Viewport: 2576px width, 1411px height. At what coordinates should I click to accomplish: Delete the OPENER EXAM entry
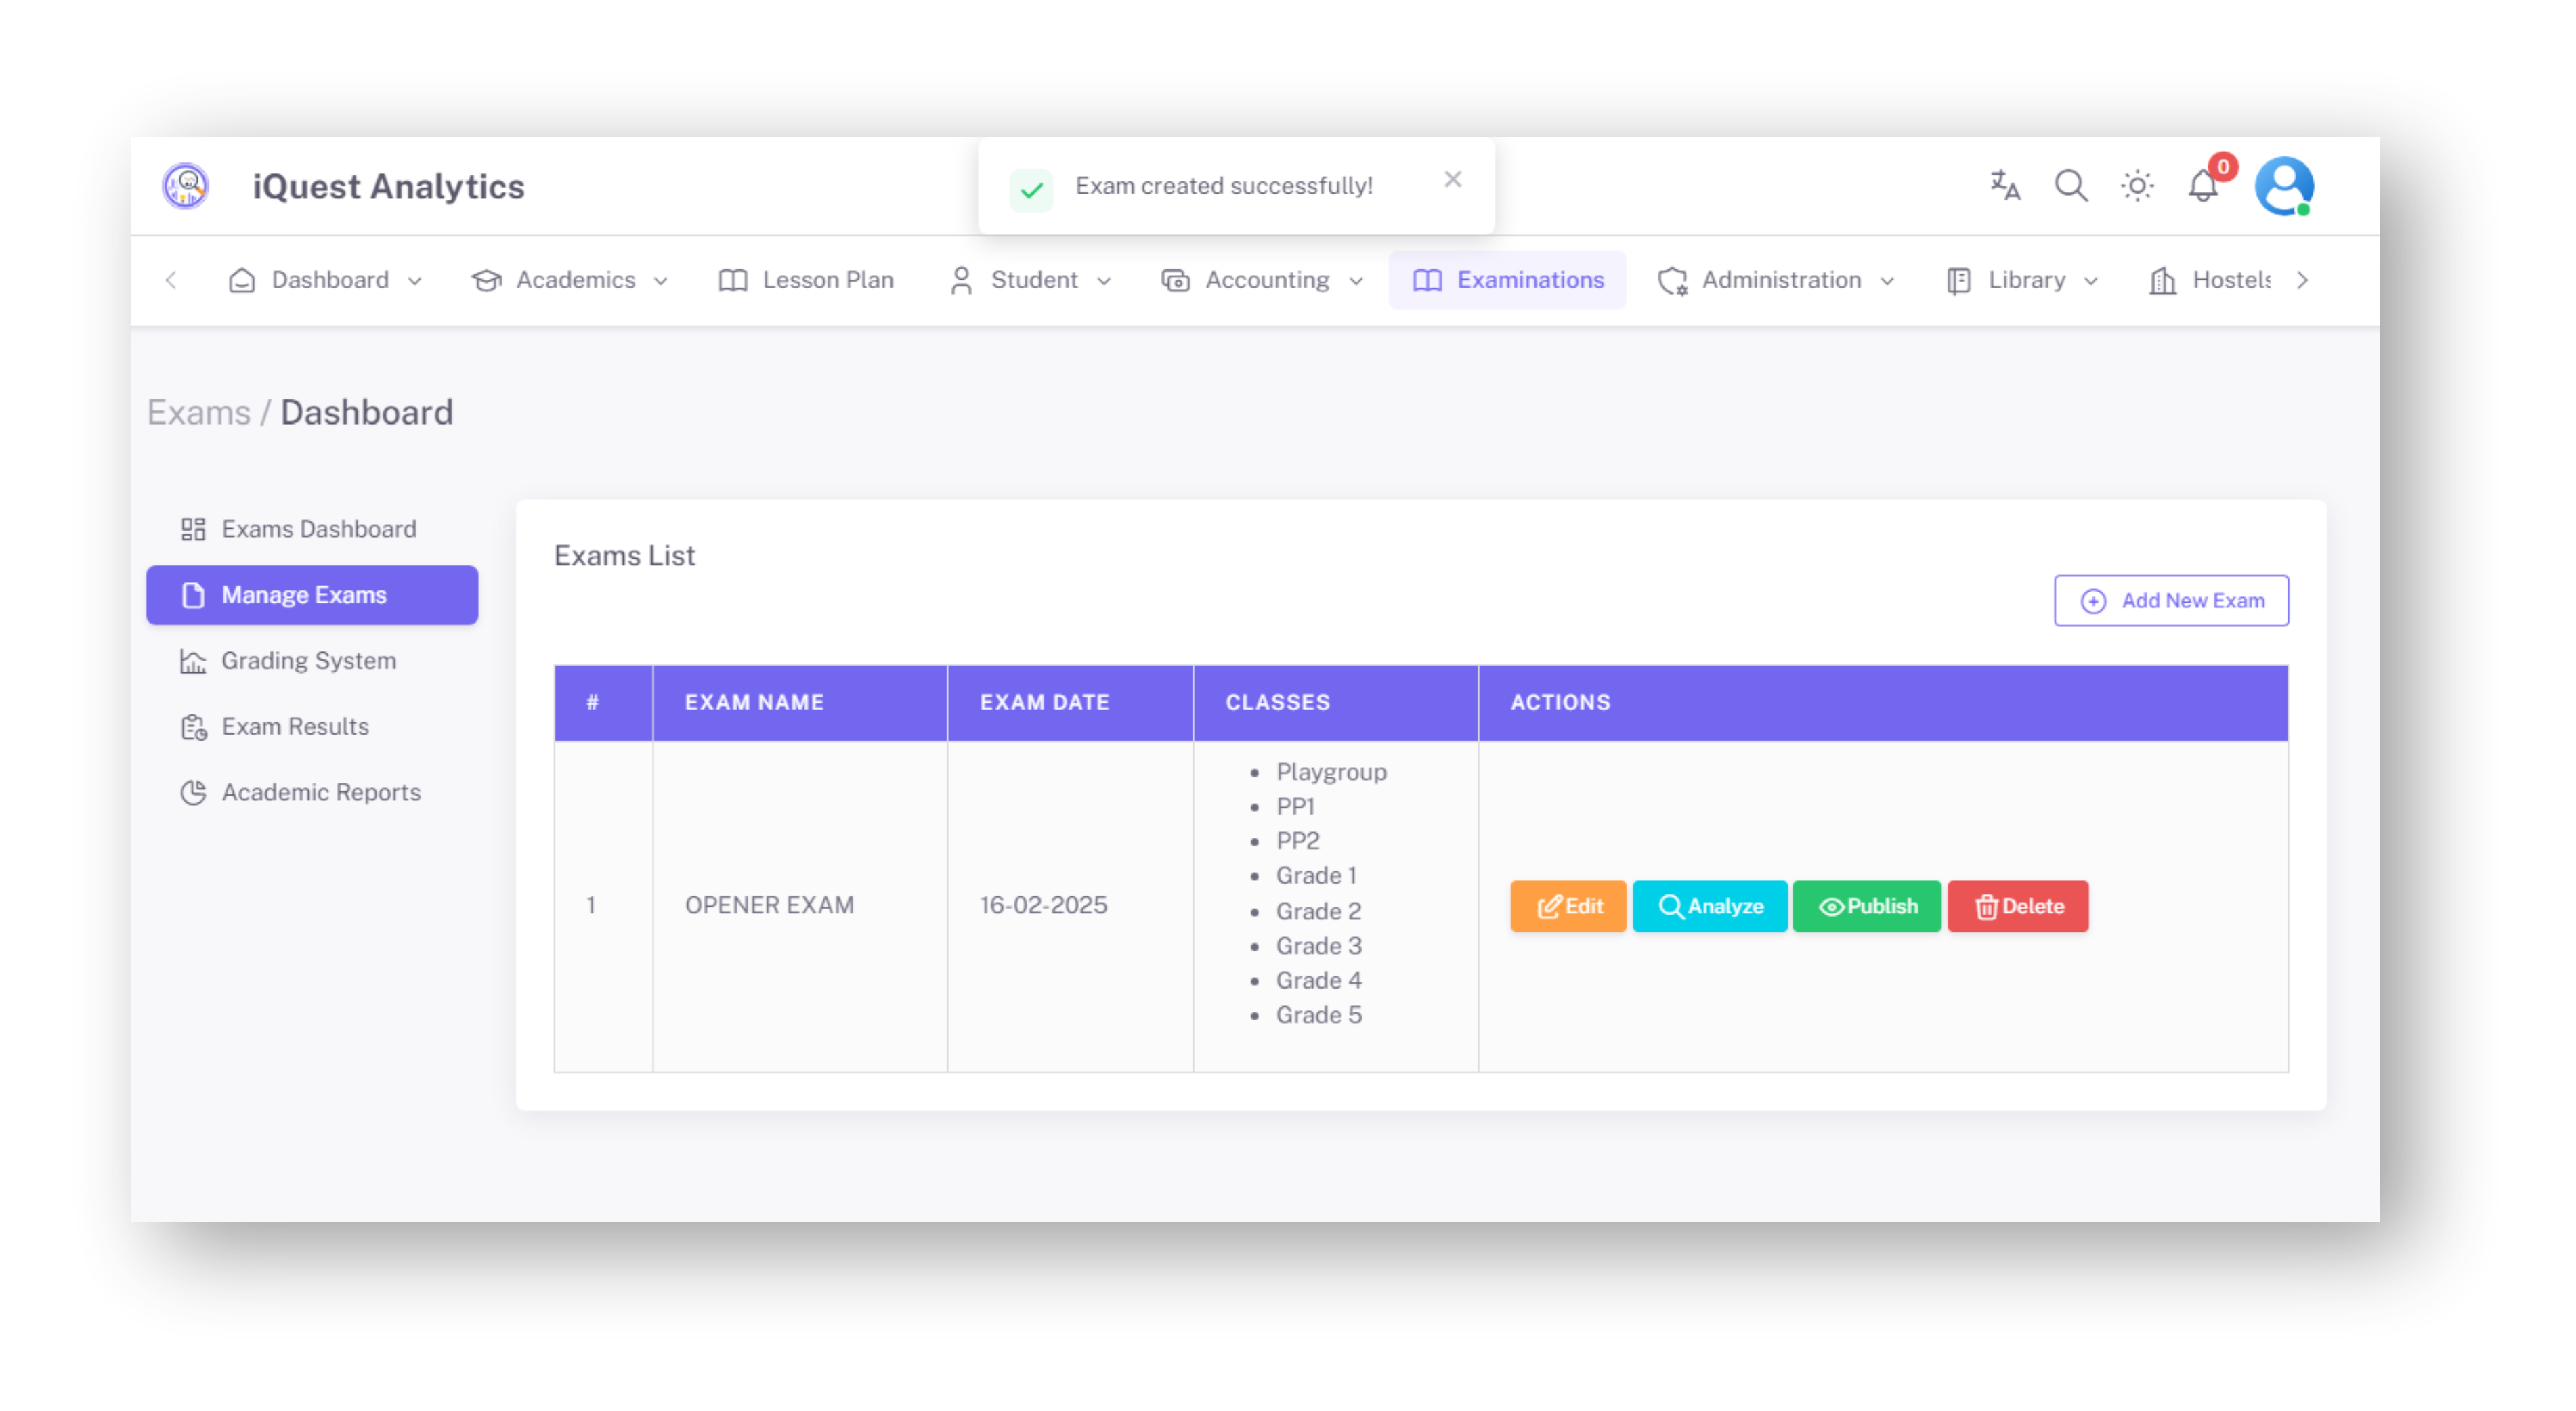[x=2017, y=906]
